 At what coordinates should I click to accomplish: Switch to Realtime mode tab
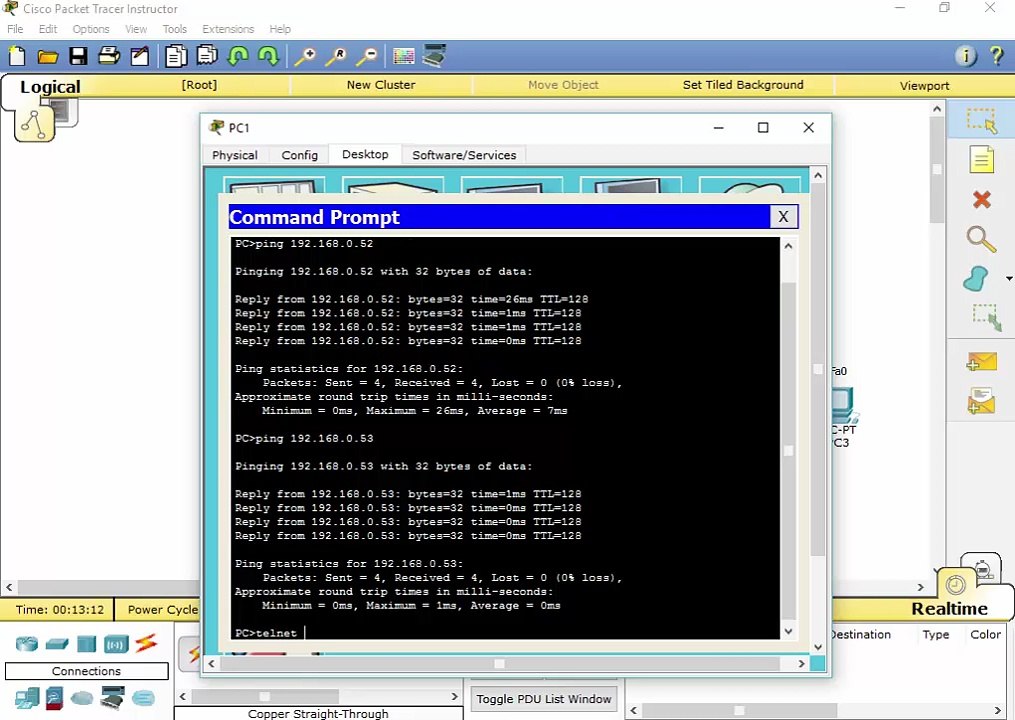click(949, 609)
